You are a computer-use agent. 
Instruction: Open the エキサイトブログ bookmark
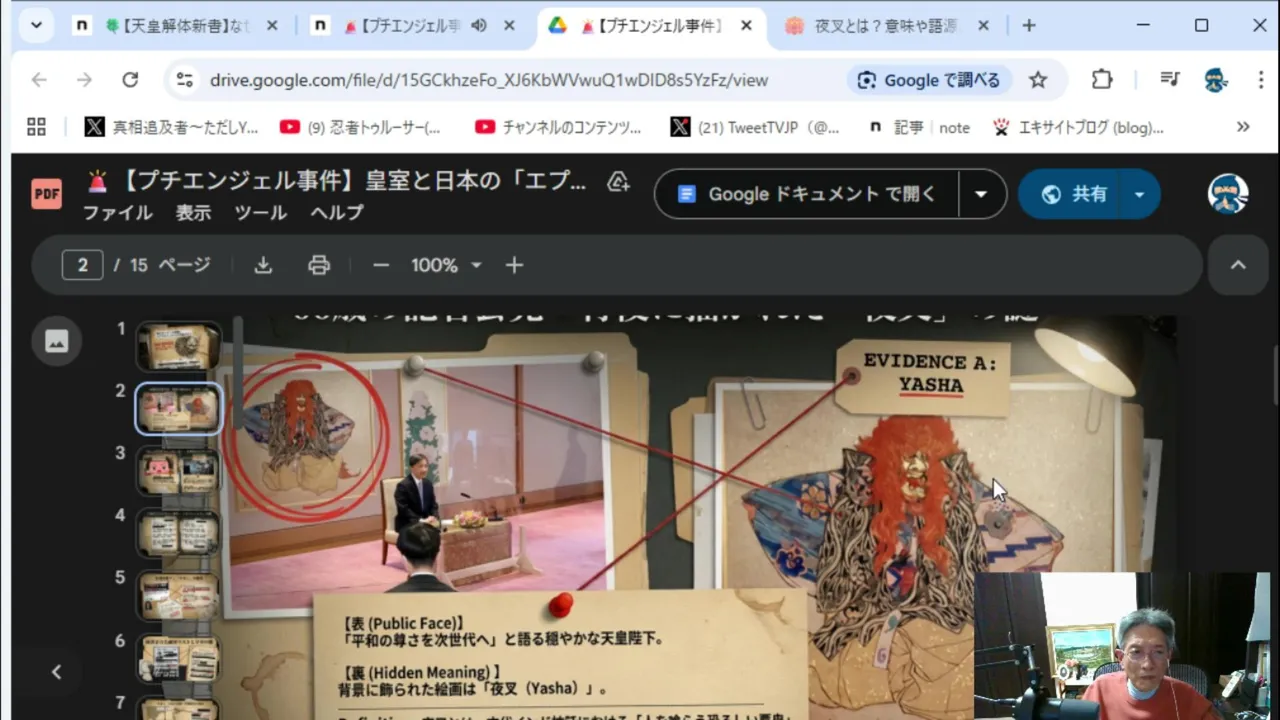[1078, 127]
